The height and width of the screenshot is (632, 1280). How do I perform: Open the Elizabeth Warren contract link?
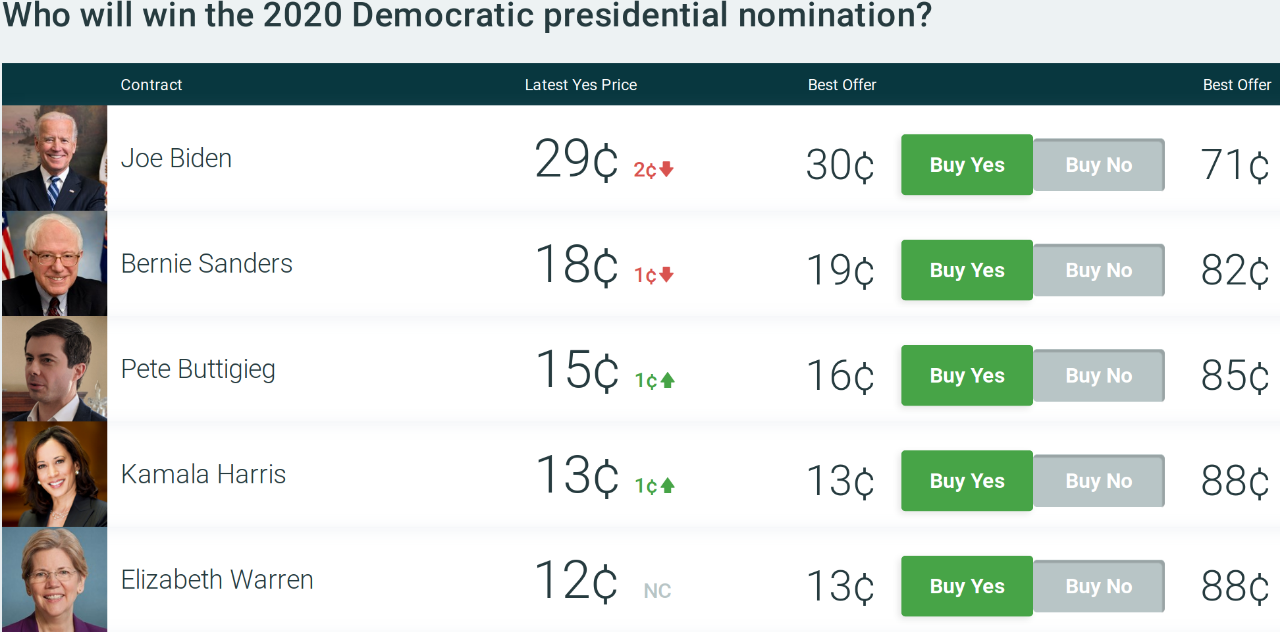pyautogui.click(x=217, y=580)
